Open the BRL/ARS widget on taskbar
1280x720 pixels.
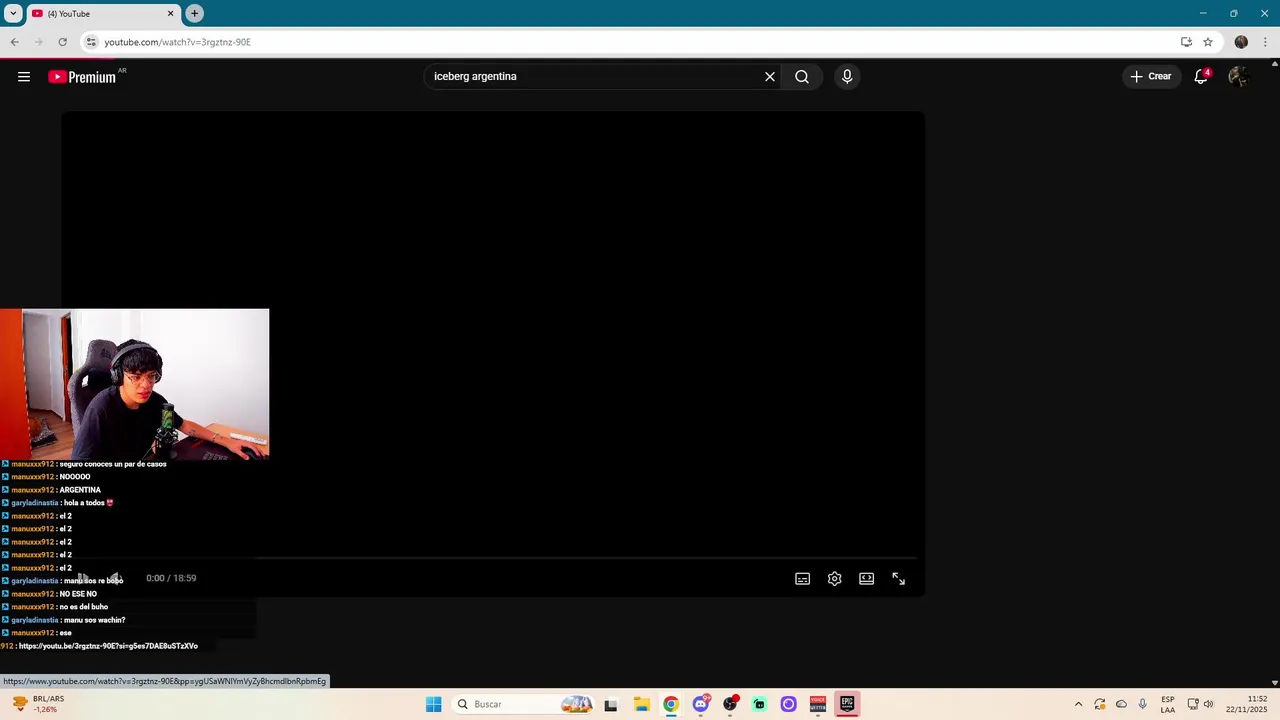(38, 704)
